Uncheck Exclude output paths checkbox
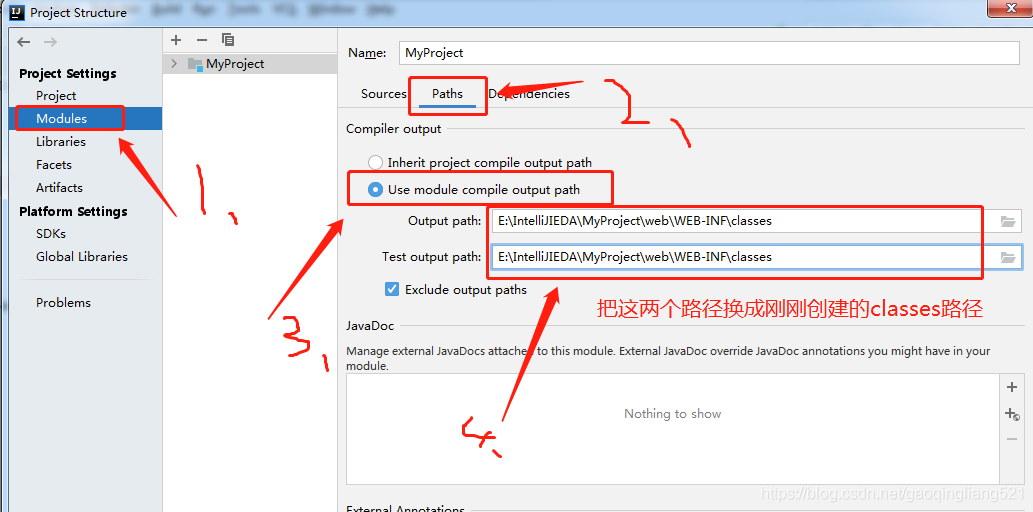This screenshot has height=512, width=1033. [392, 289]
